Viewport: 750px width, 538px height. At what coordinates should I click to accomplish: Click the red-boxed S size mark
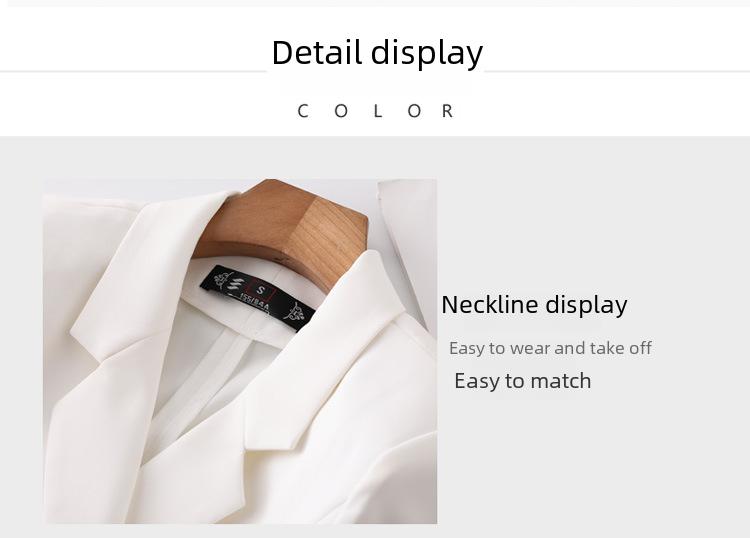[261, 289]
